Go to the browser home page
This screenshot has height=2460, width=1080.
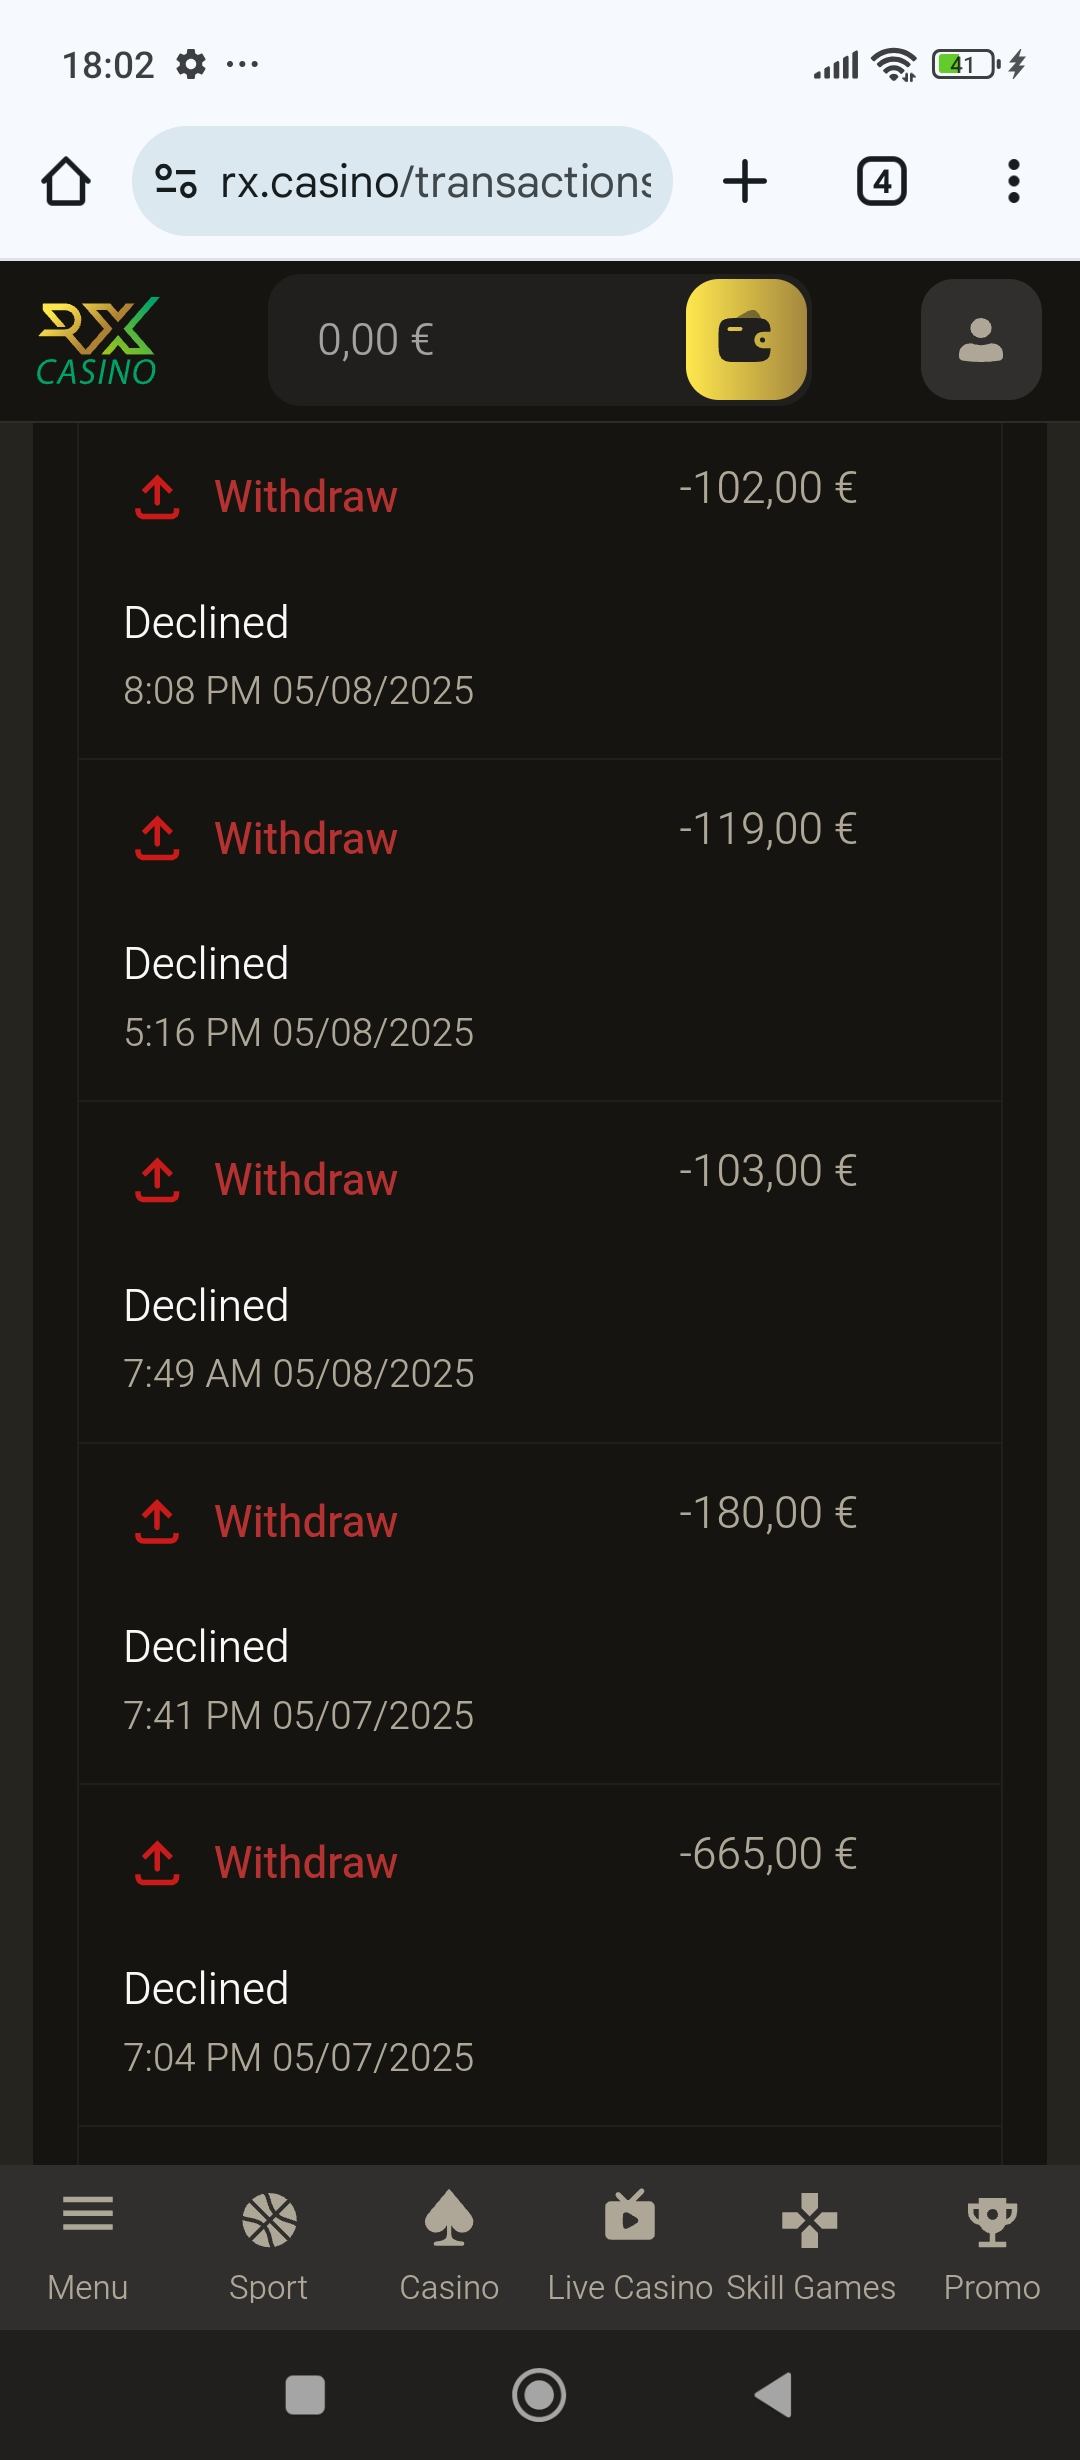click(x=66, y=182)
